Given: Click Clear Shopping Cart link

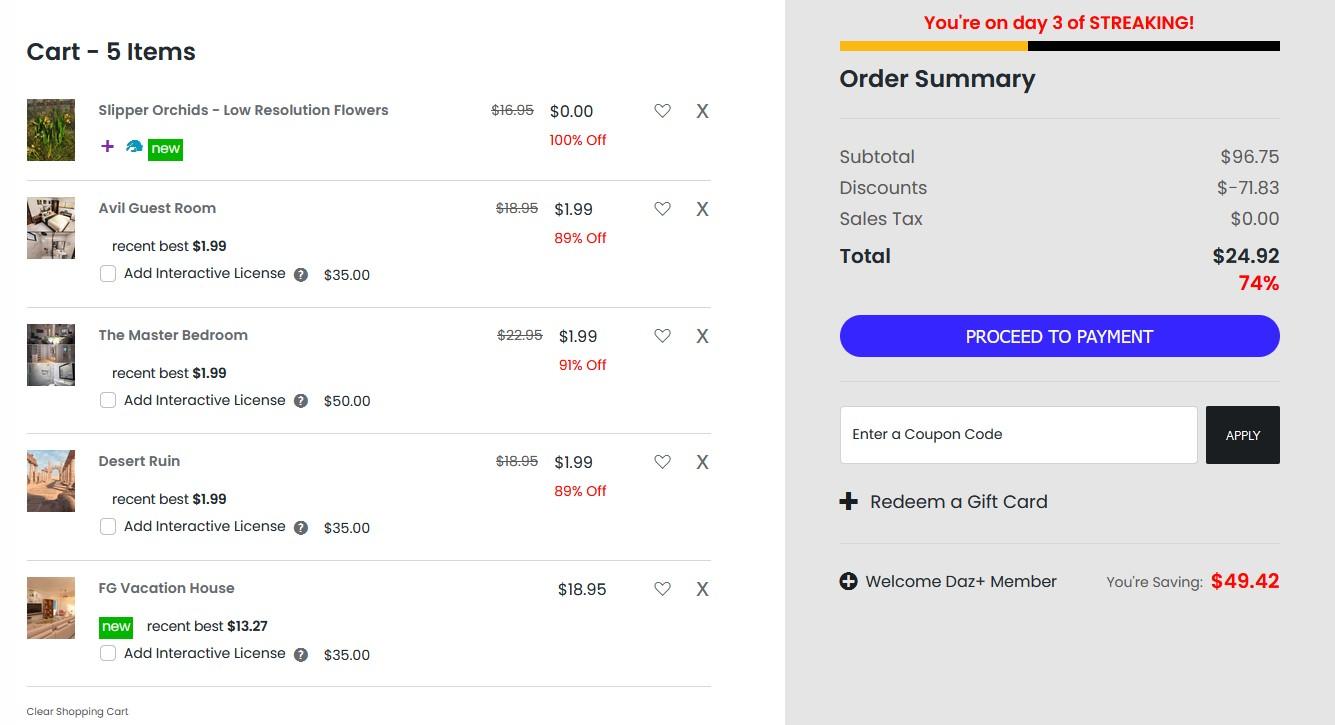Looking at the screenshot, I should pyautogui.click(x=77, y=712).
